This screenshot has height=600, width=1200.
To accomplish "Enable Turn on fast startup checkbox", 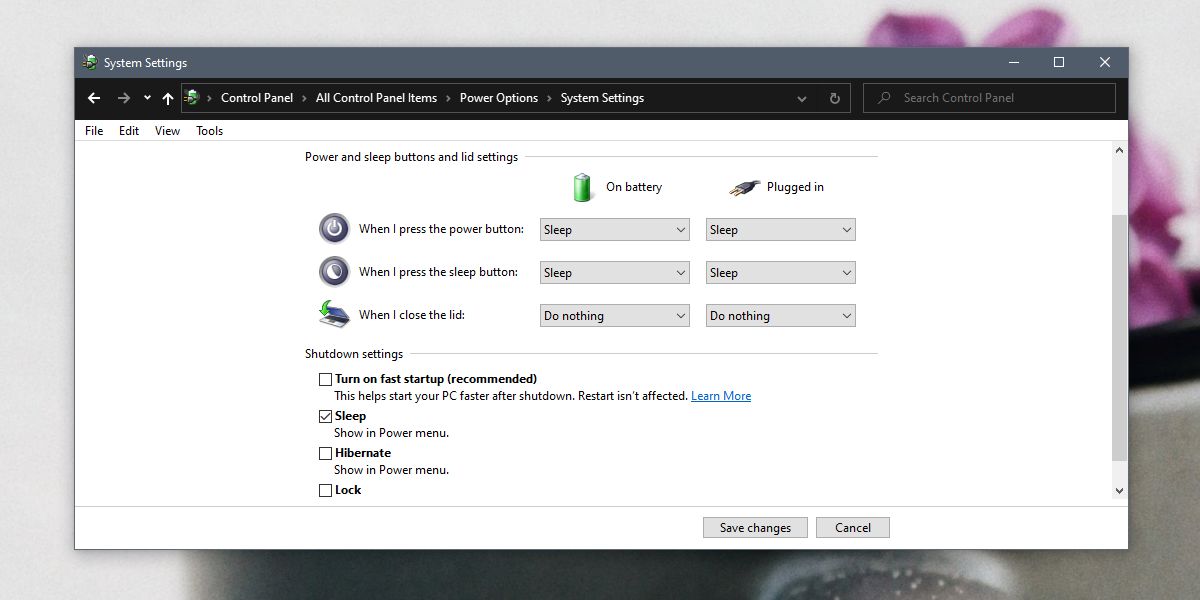I will (325, 379).
